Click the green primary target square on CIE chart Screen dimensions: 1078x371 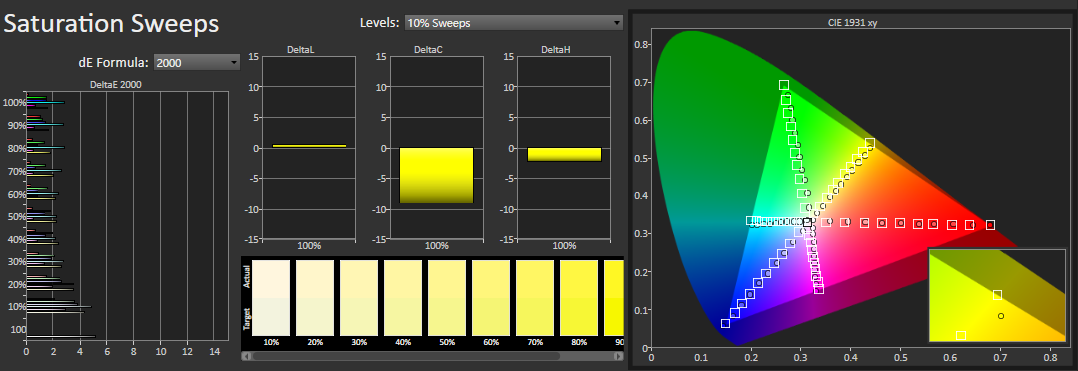point(784,85)
